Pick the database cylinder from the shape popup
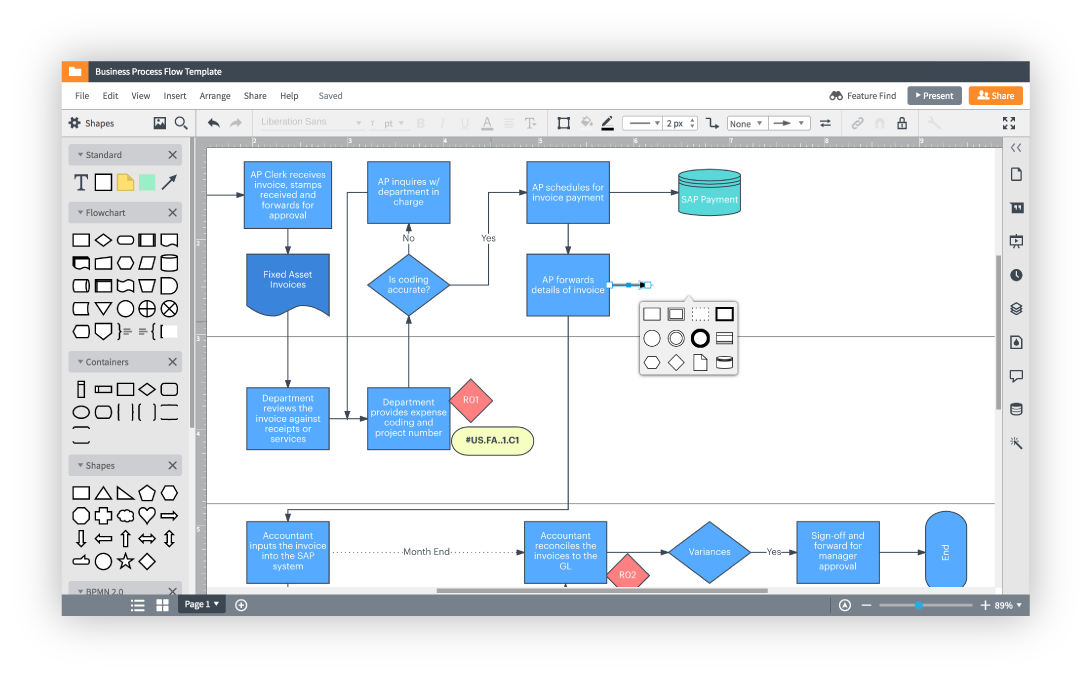The width and height of the screenshot is (1090, 676). [725, 363]
